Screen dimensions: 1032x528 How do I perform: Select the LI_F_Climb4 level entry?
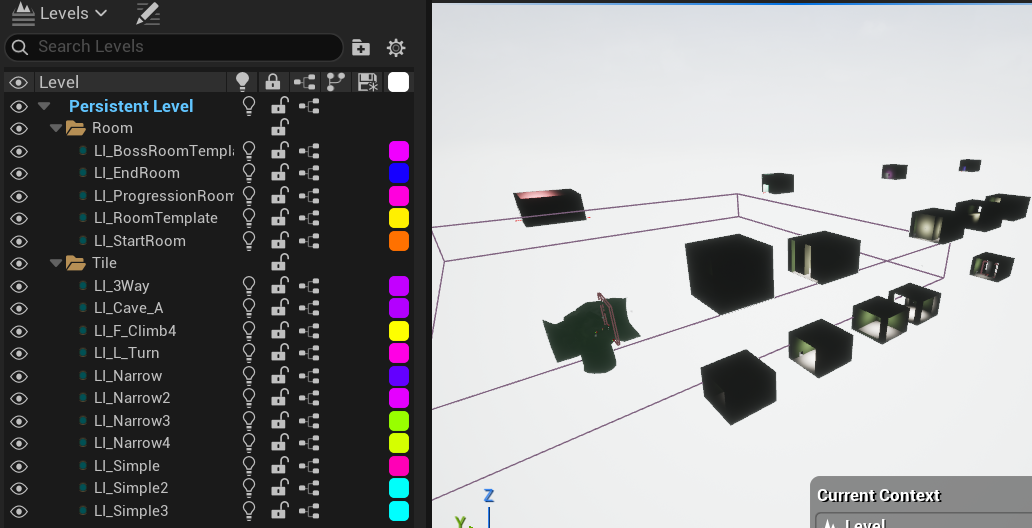click(134, 331)
